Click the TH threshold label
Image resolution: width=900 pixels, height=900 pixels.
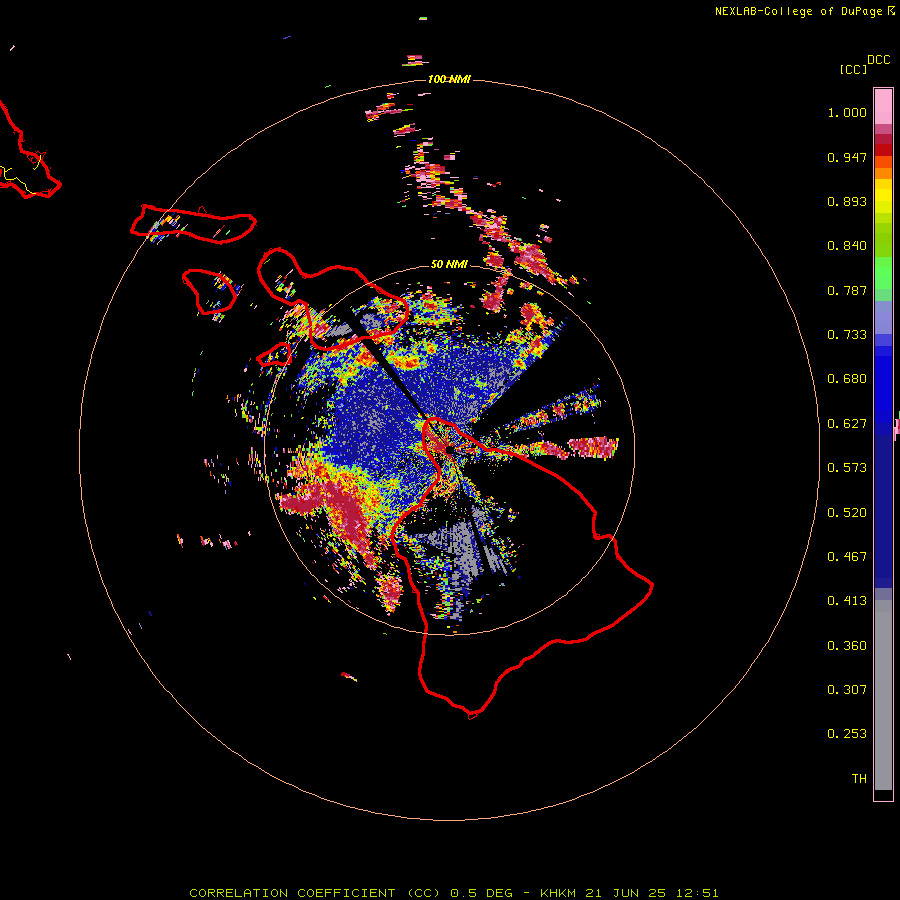[859, 779]
